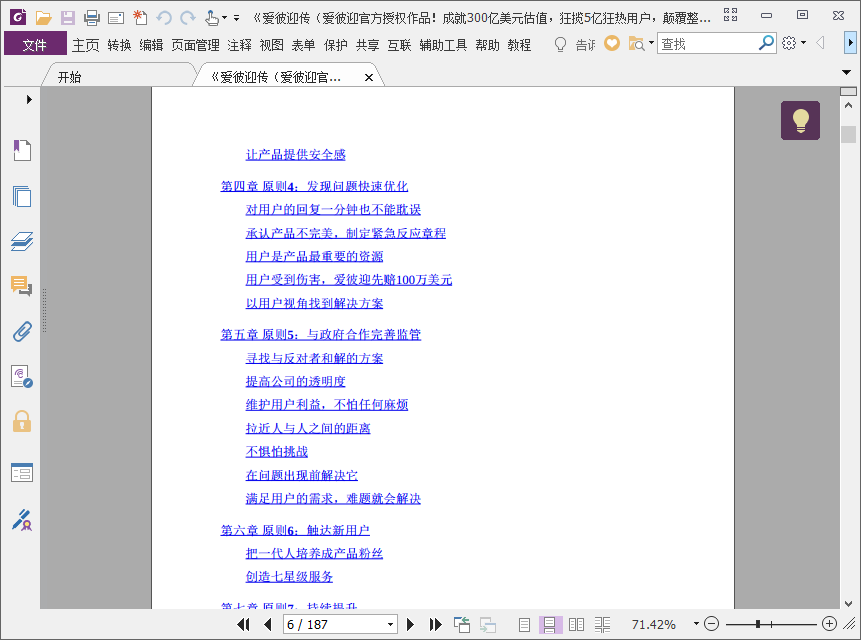The width and height of the screenshot is (861, 640).
Task: Expand ribbon right scroll arrow
Action: 850,43
